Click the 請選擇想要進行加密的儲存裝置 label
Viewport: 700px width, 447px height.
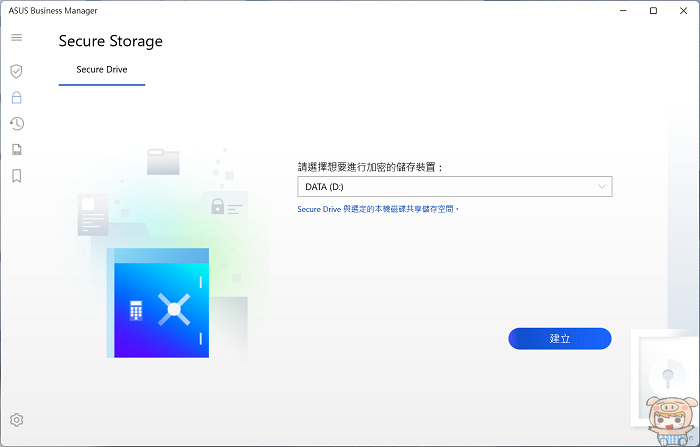pos(370,167)
